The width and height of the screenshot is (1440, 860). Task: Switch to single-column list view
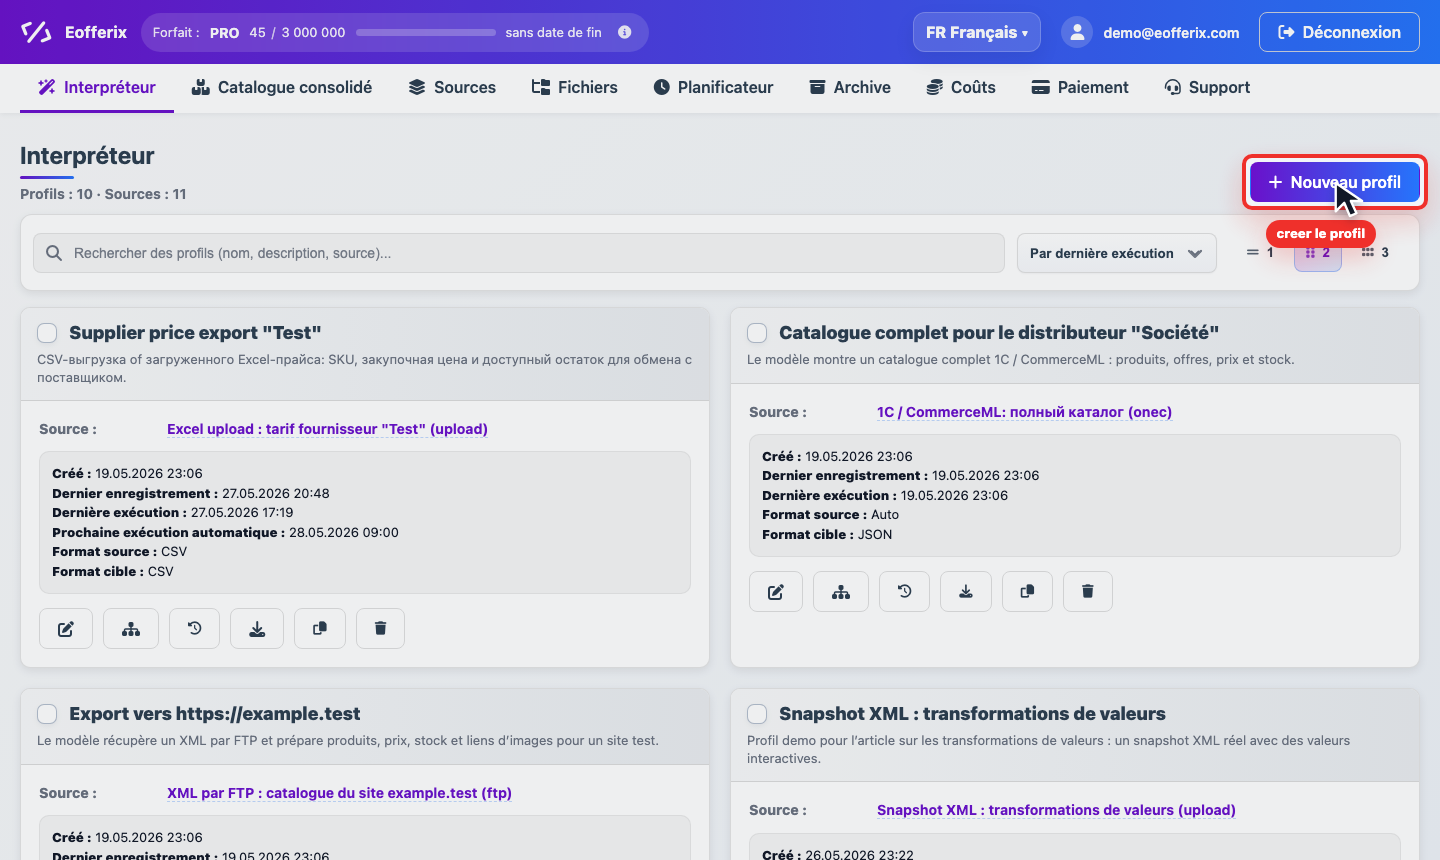point(1260,253)
